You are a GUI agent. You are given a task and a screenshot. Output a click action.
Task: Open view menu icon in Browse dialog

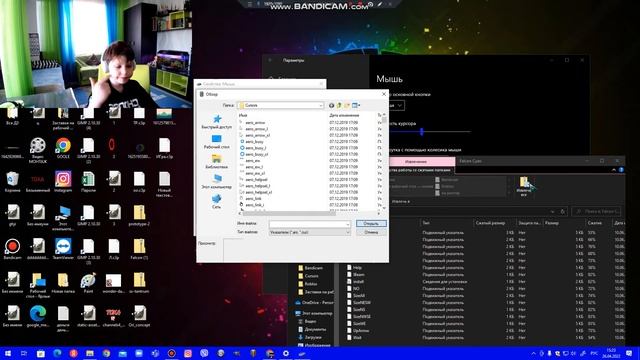pyautogui.click(x=356, y=105)
